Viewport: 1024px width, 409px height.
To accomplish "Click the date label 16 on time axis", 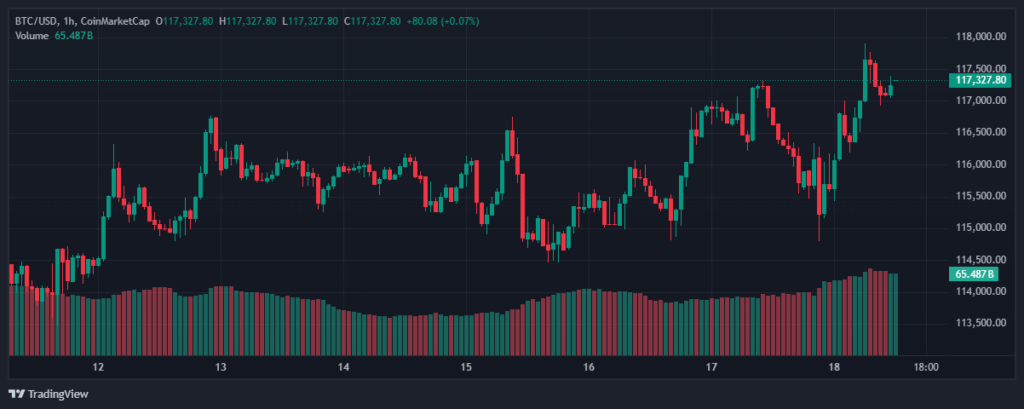I will coord(588,367).
